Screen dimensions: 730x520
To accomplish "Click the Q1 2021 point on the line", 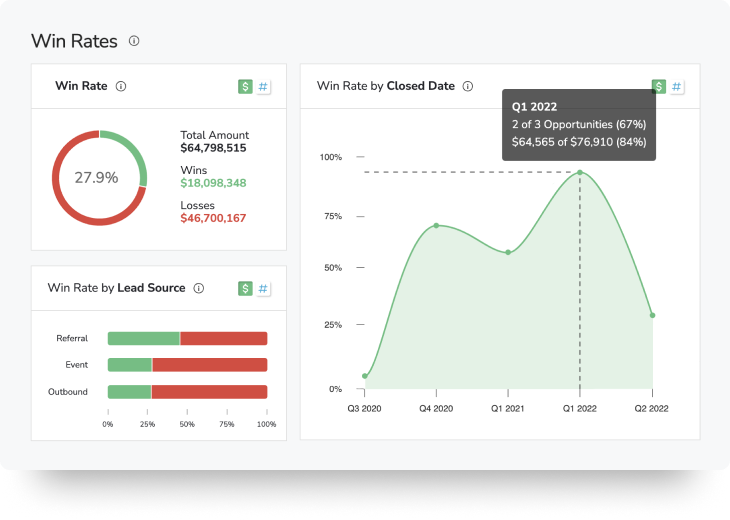I will [508, 252].
